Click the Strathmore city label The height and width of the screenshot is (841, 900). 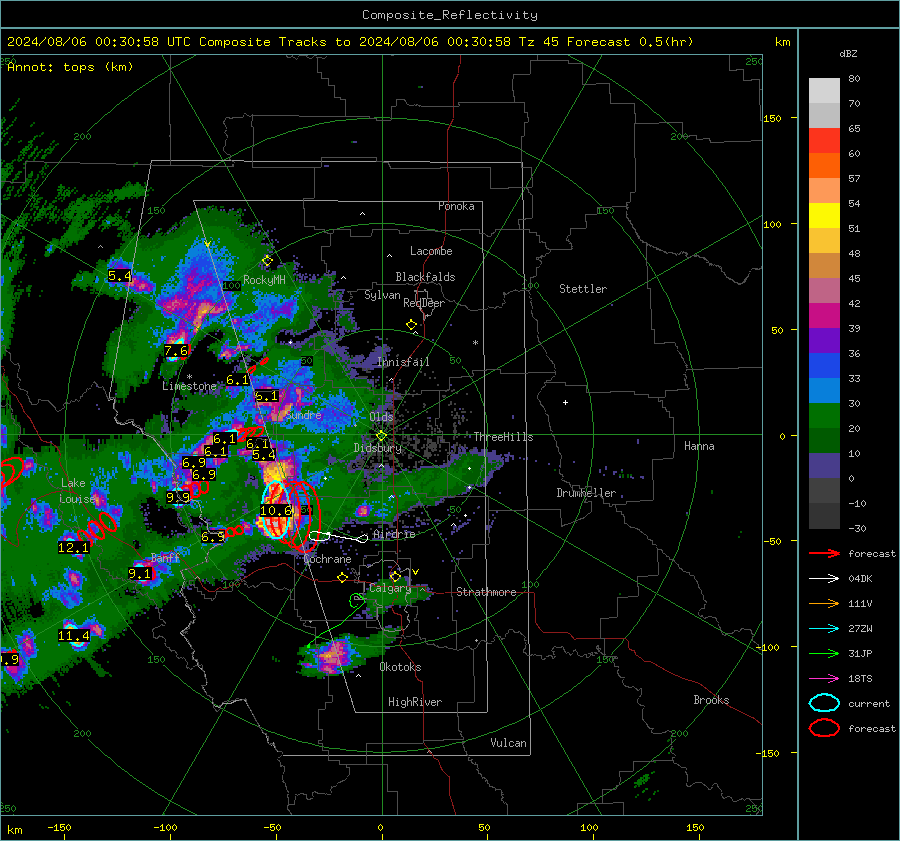pos(486,592)
